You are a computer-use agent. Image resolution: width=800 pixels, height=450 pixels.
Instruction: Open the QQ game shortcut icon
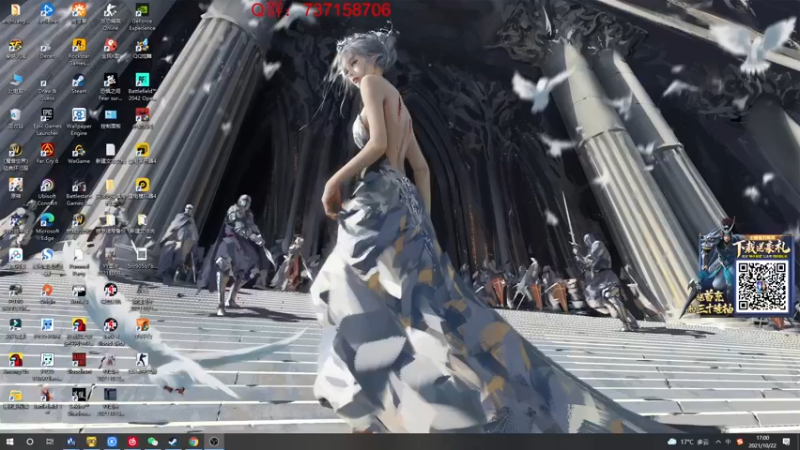pos(142,49)
